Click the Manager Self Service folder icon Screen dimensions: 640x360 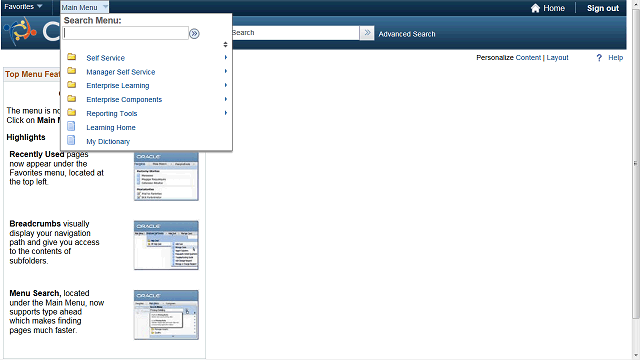click(x=71, y=71)
